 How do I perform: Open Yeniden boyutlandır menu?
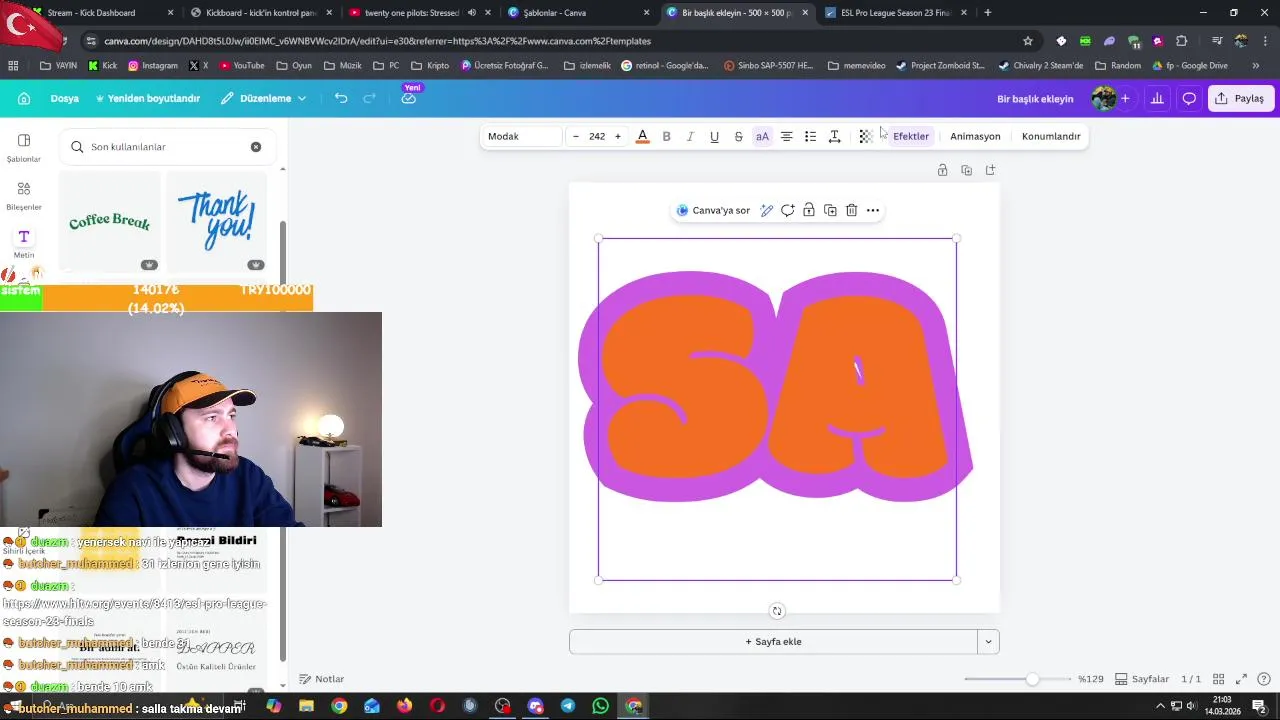[x=148, y=98]
